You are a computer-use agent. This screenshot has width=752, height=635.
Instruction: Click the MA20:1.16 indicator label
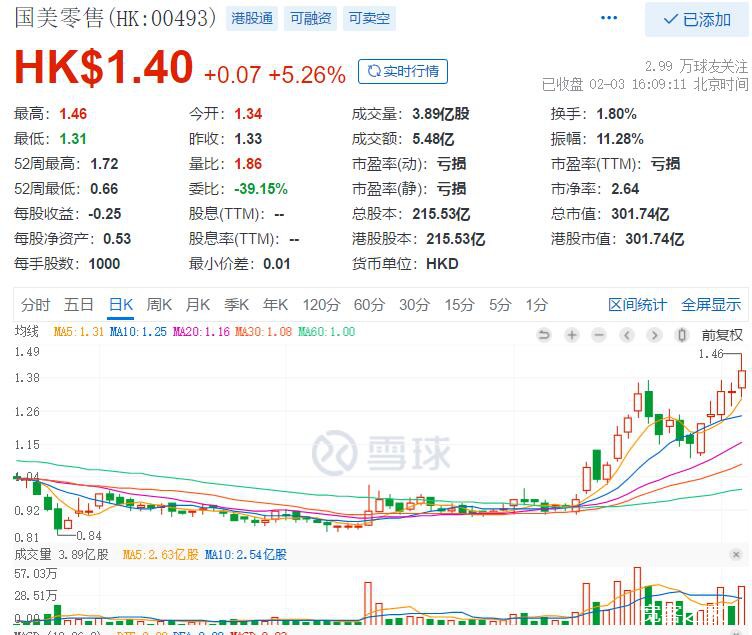pyautogui.click(x=201, y=331)
